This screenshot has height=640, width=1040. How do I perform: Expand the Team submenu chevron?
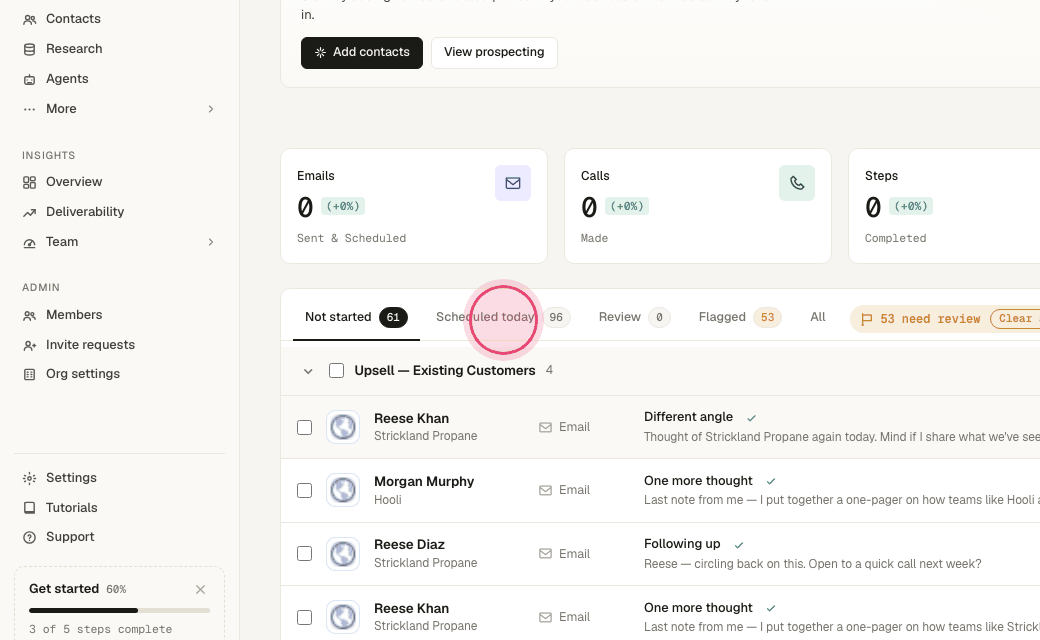(210, 242)
